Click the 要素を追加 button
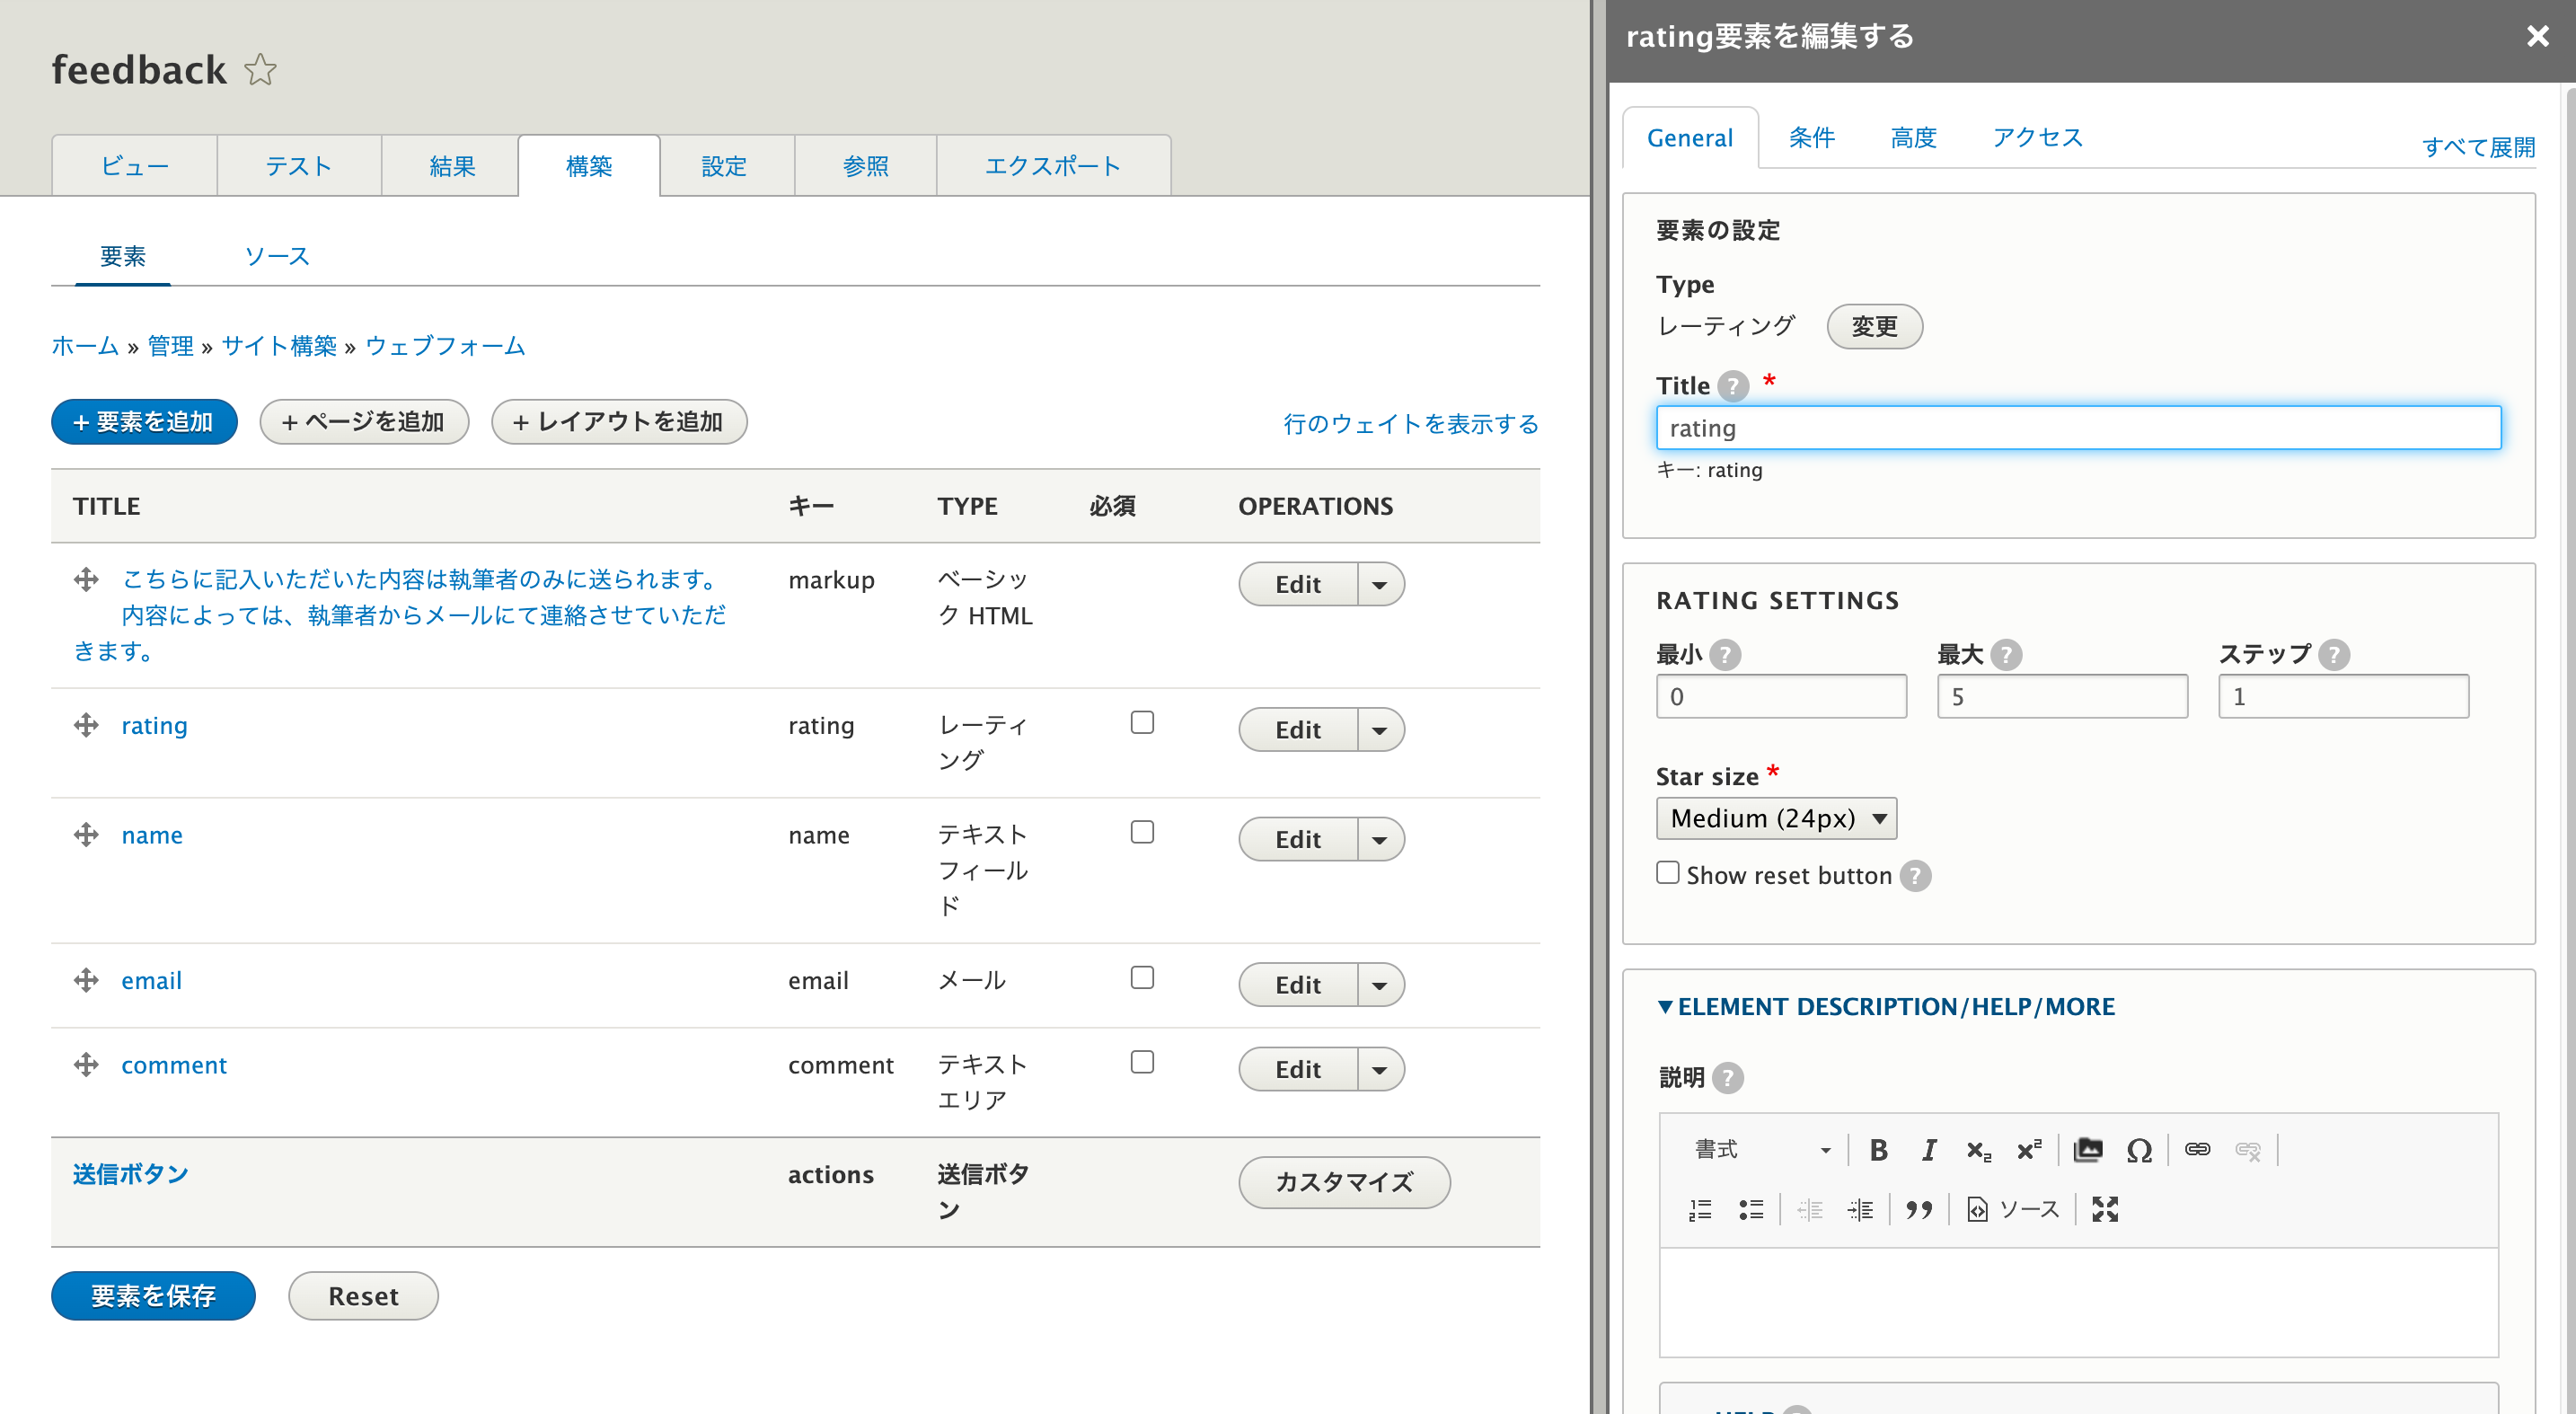The width and height of the screenshot is (2576, 1414). (x=144, y=422)
